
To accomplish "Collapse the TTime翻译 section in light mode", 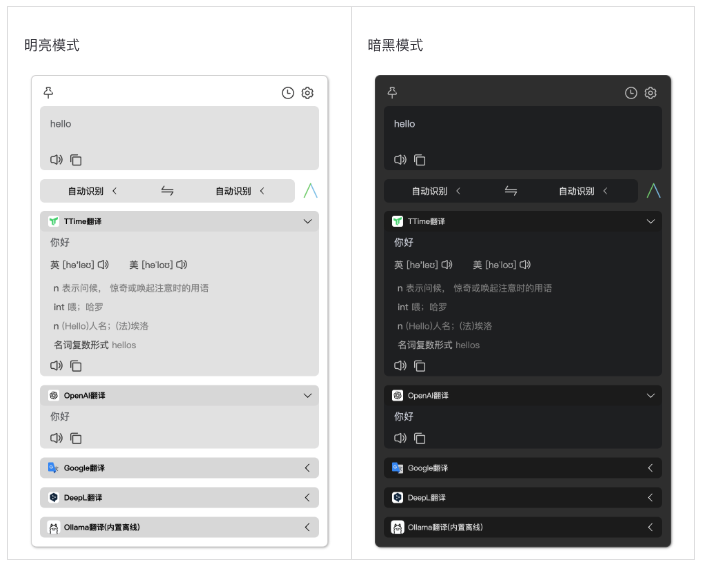I will coord(308,221).
